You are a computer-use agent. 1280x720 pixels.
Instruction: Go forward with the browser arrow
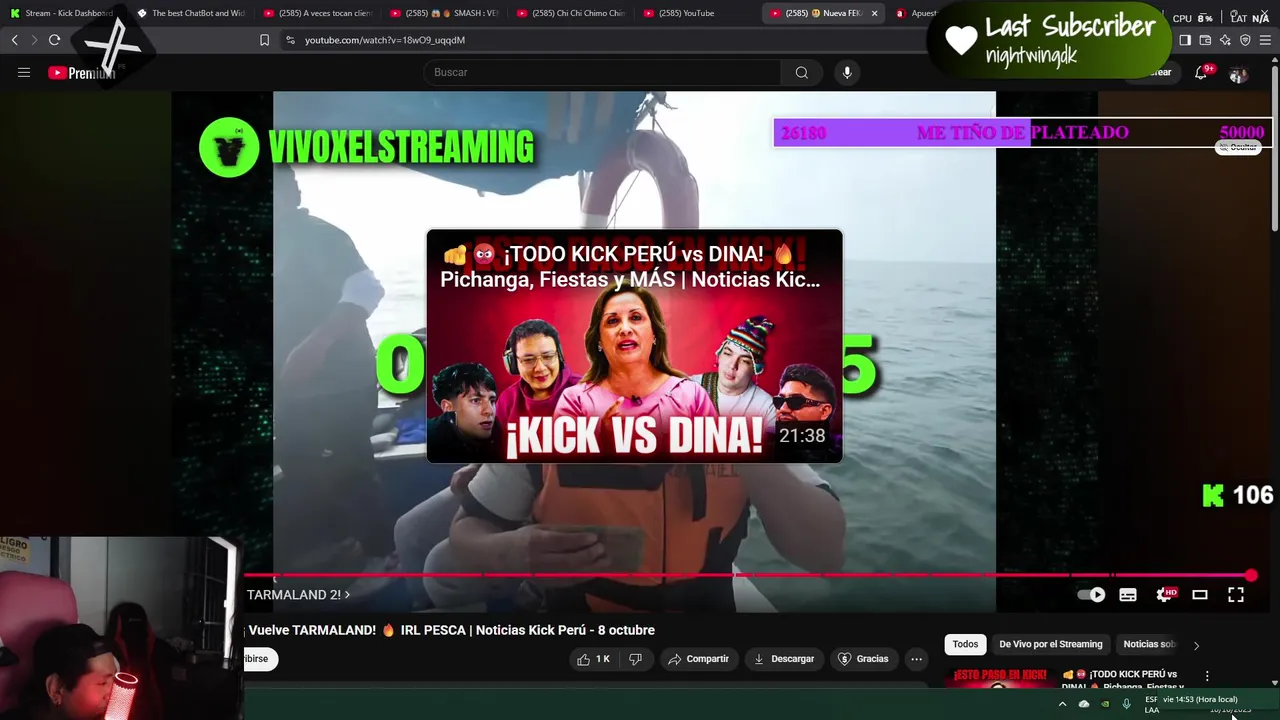click(34, 40)
